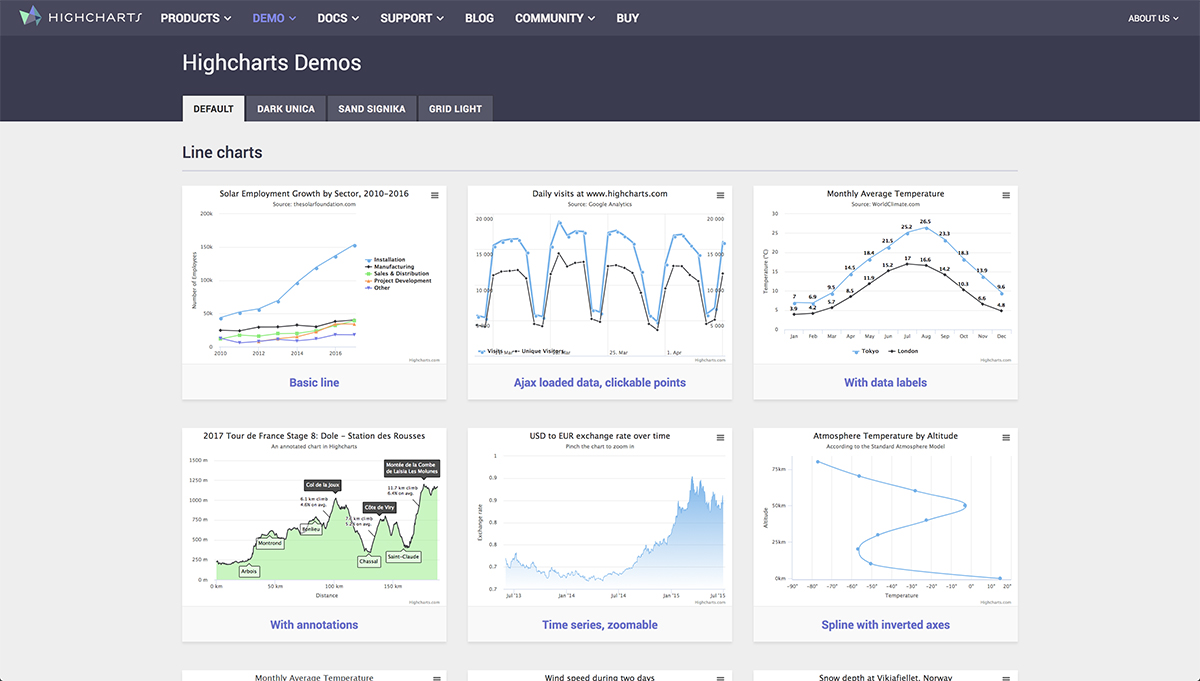Screen dimensions: 1200x681
Task: Click the Highcharts Demos page heading
Action: pyautogui.click(x=272, y=63)
